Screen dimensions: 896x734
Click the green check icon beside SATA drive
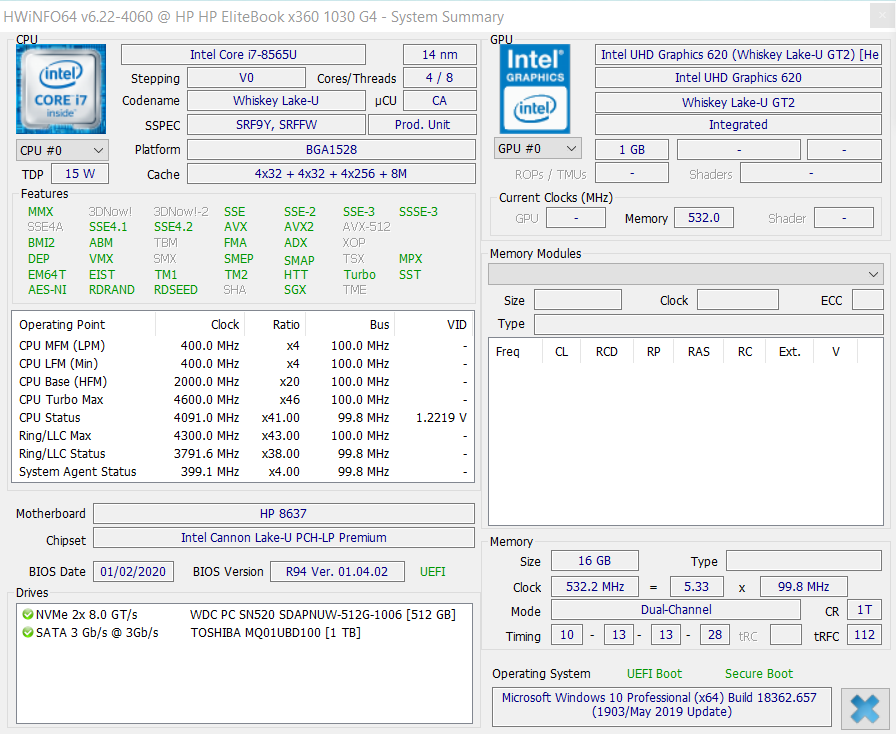pyautogui.click(x=28, y=633)
